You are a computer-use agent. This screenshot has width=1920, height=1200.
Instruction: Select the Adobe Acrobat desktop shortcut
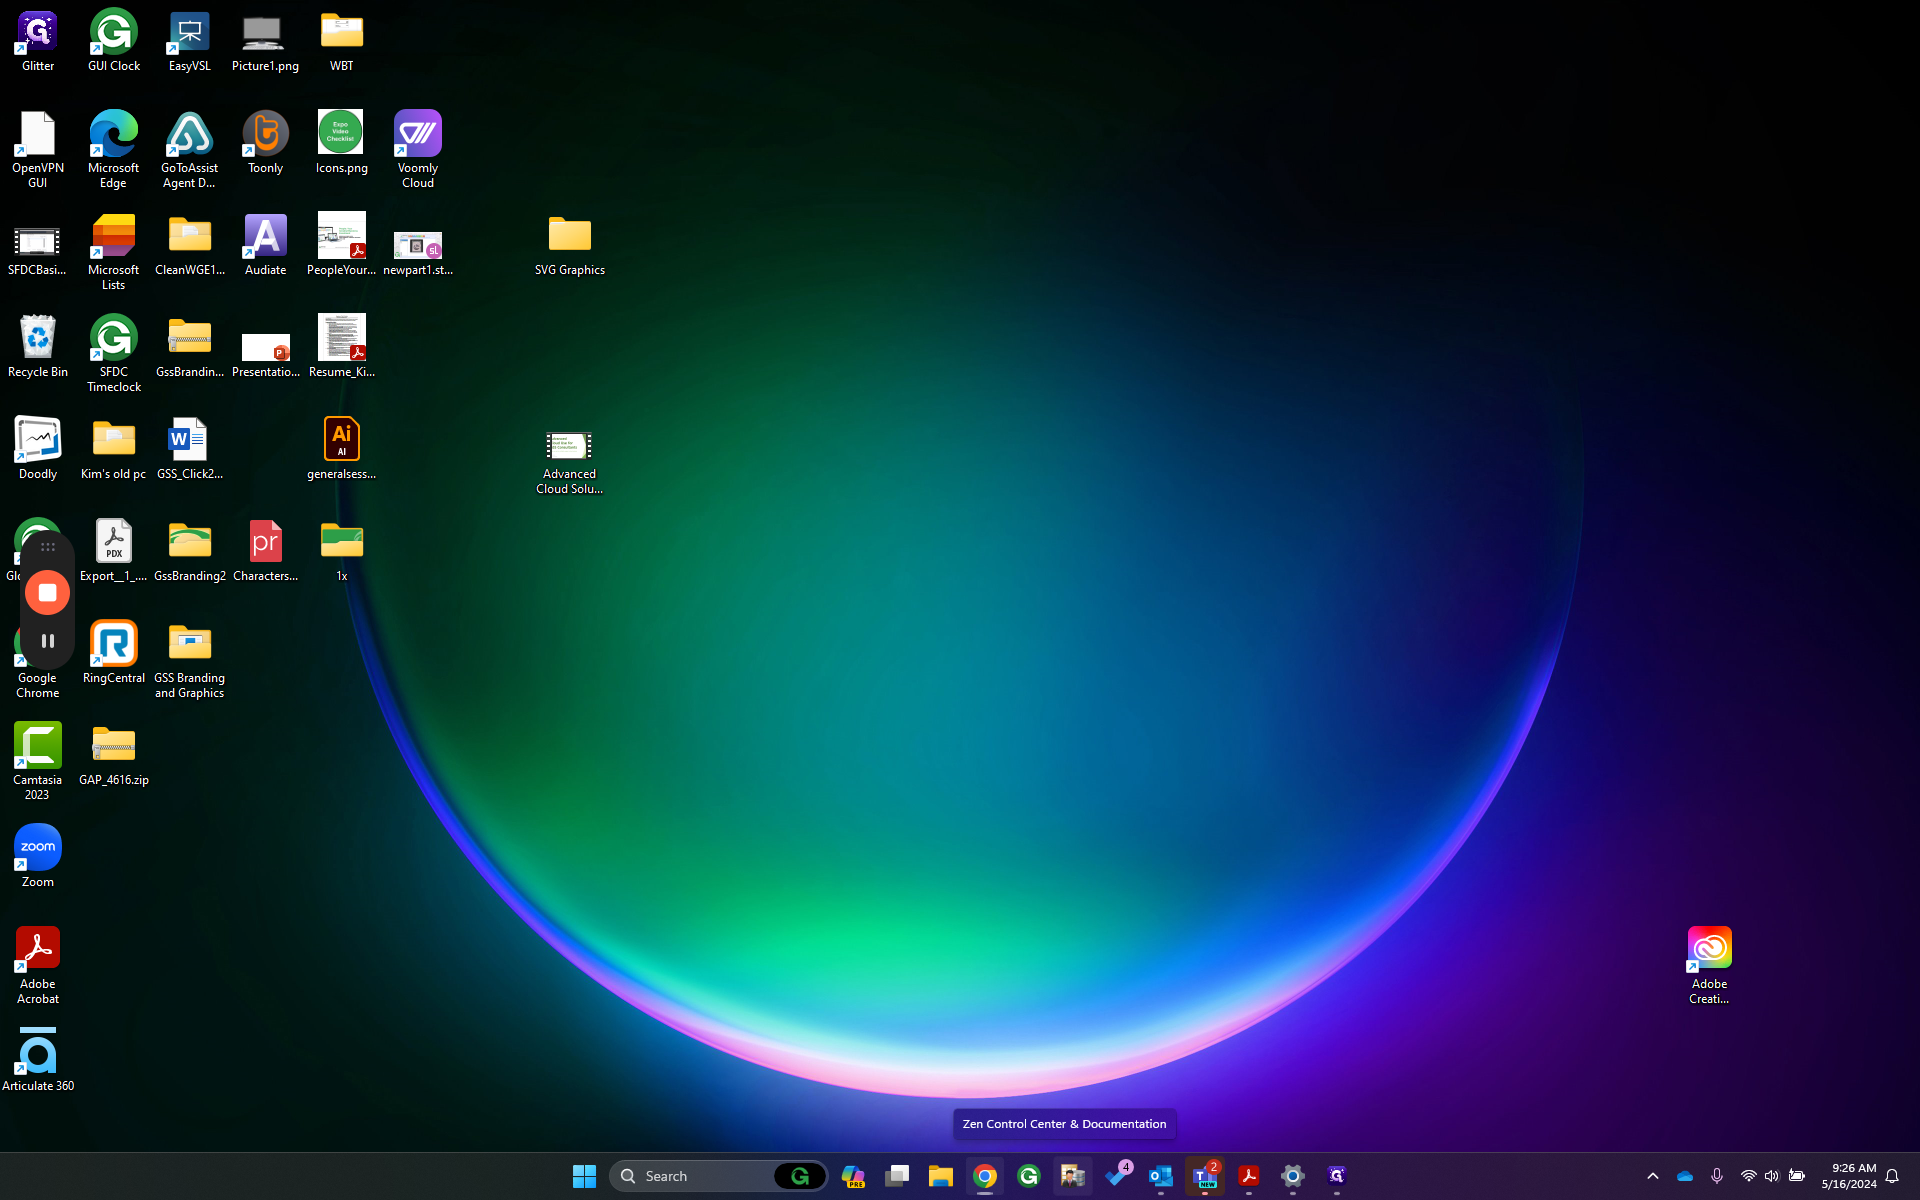pyautogui.click(x=38, y=965)
